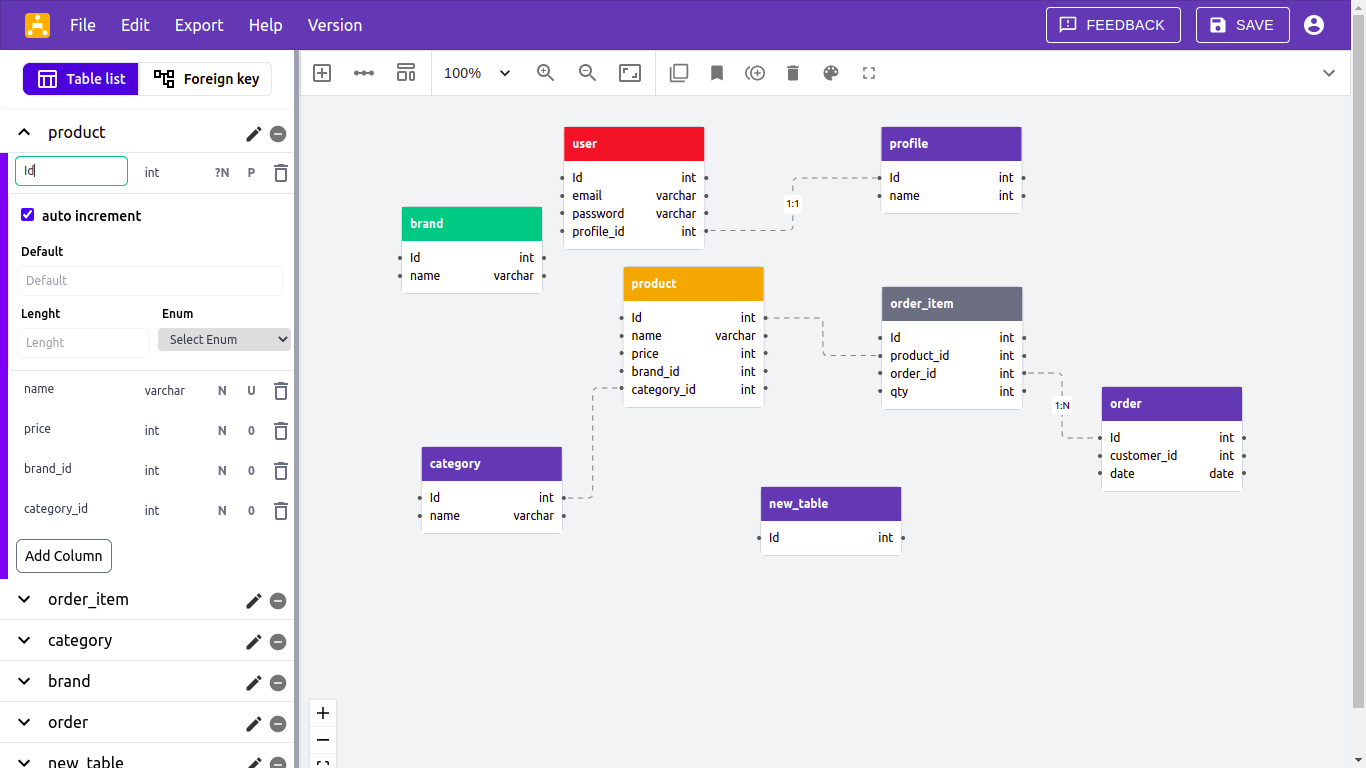Screen dimensions: 1366x768
Task: Collapse the product table section
Action: (25, 132)
